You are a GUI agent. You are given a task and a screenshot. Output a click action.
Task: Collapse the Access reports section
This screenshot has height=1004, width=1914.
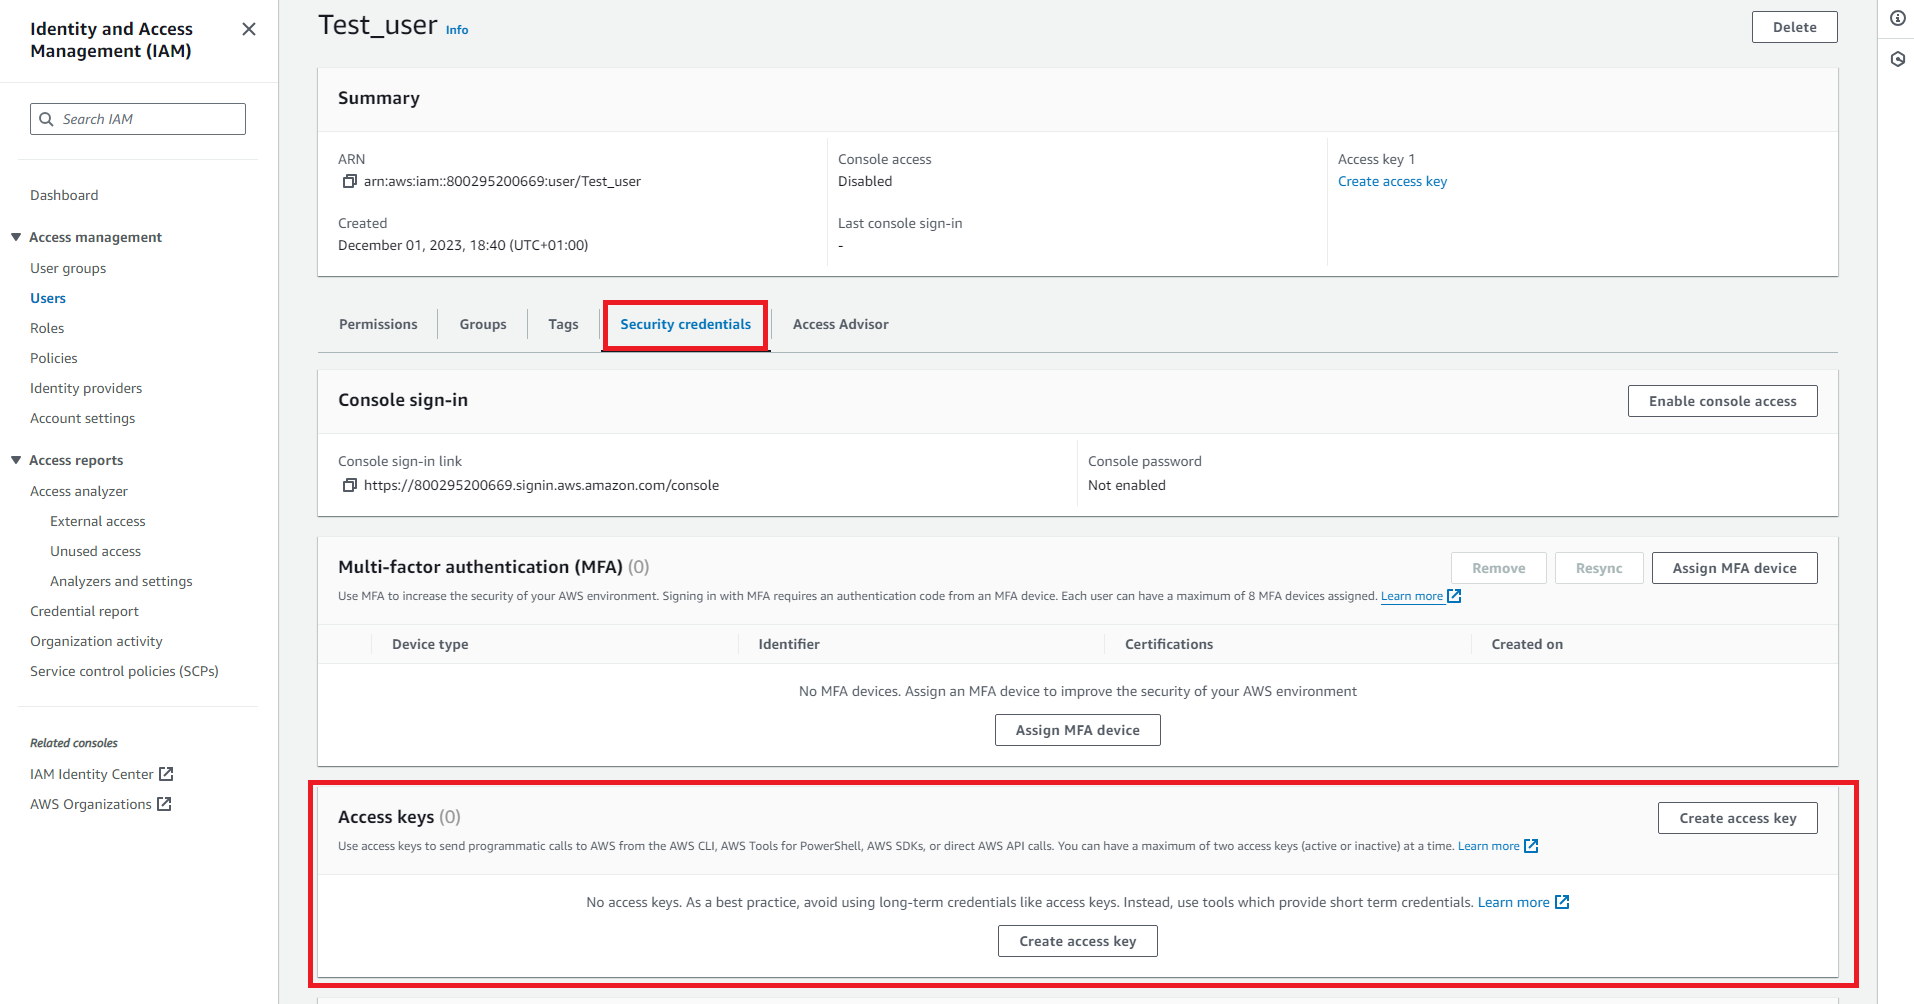[16, 460]
